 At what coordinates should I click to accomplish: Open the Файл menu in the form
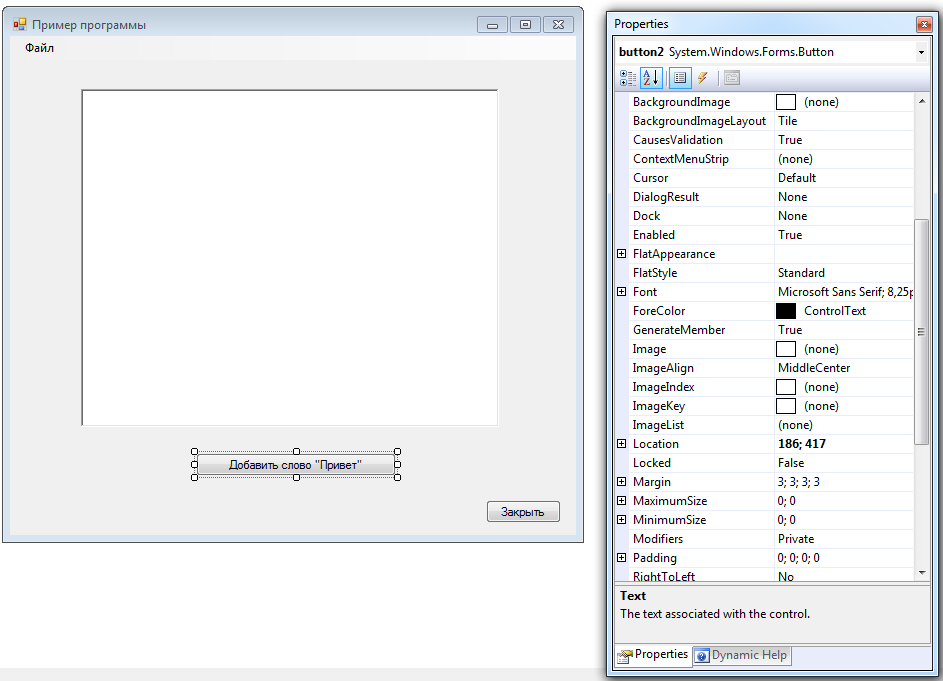[x=40, y=48]
